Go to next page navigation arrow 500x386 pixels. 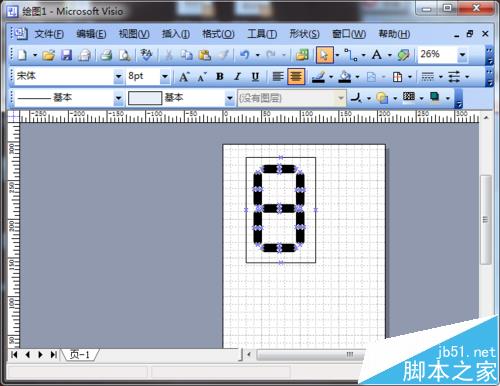41,355
